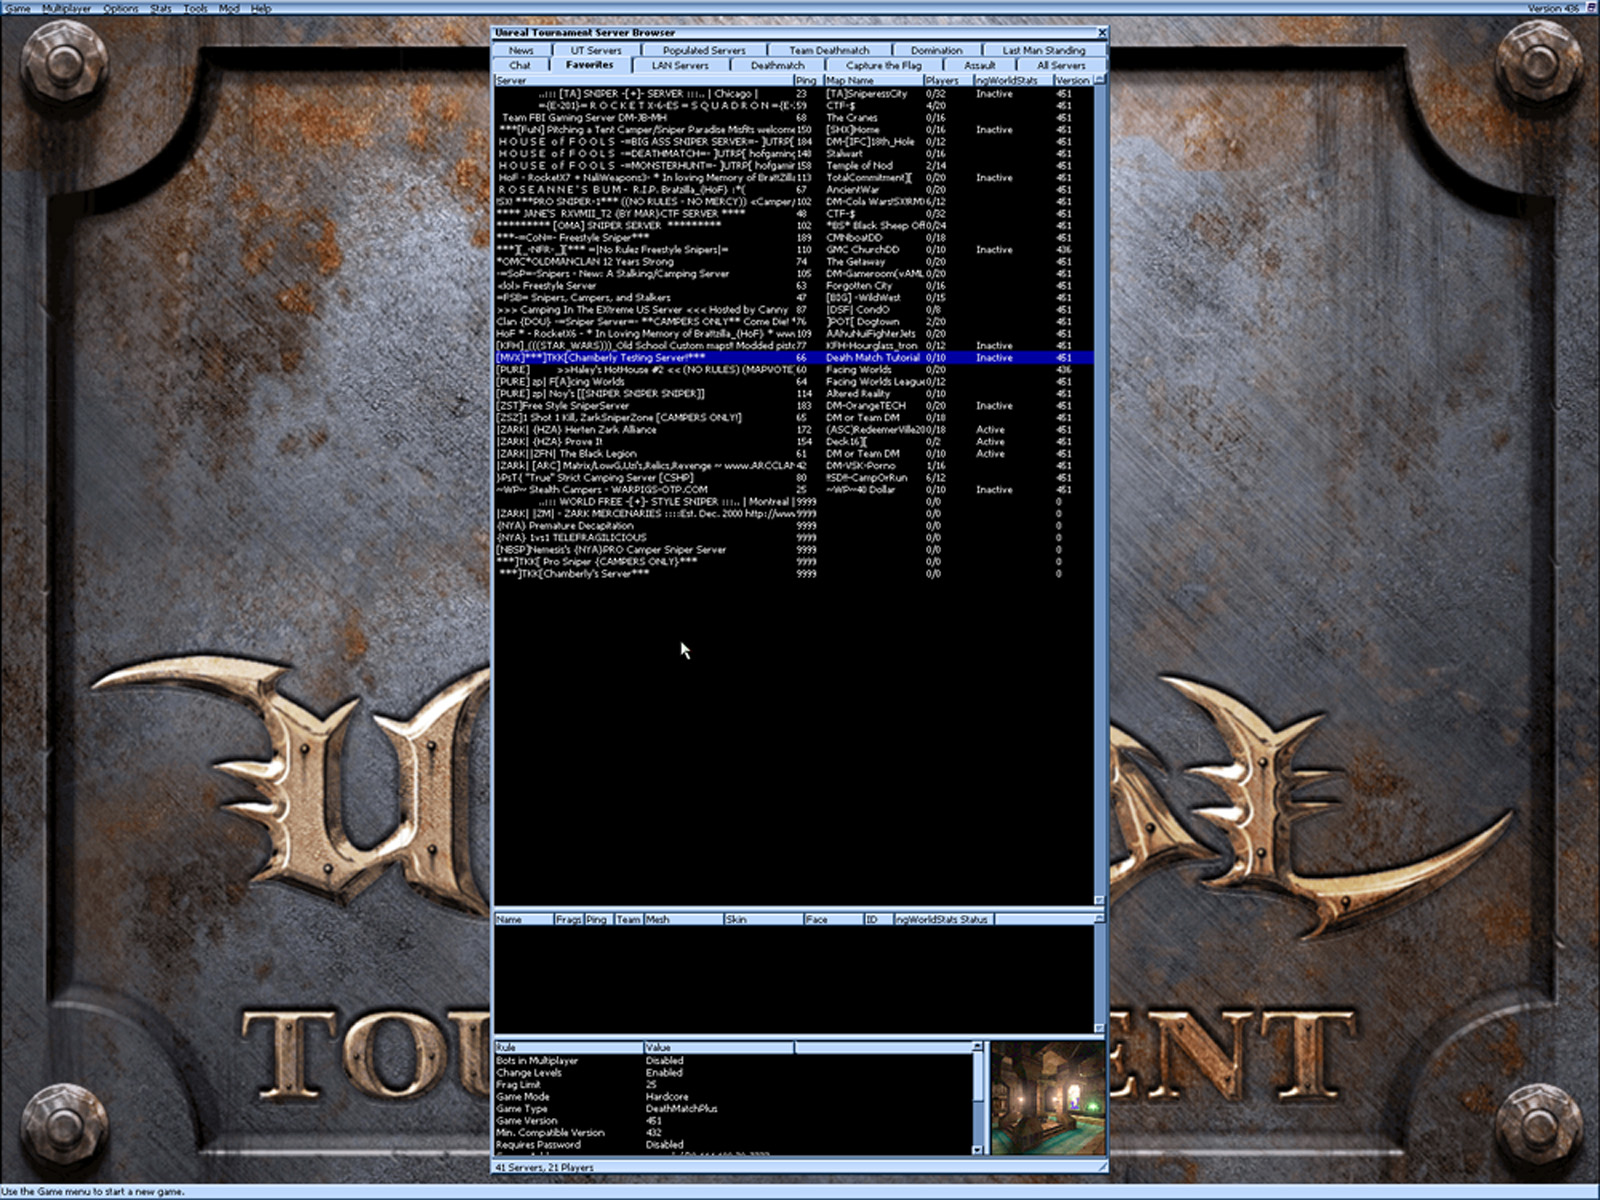Open the Capture the Flag tab

(884, 65)
